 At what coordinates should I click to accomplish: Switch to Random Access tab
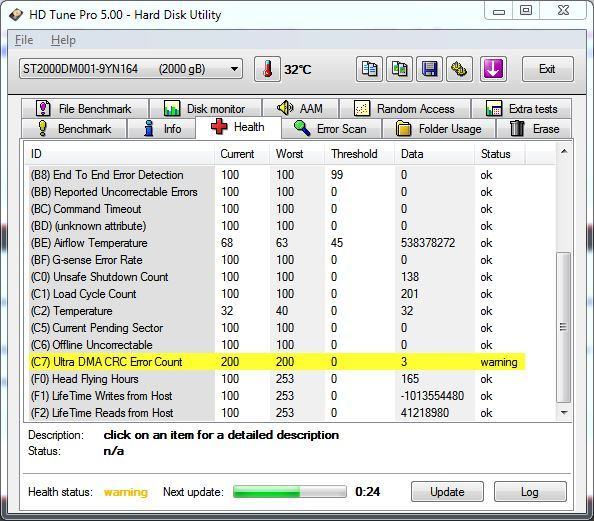(x=405, y=109)
